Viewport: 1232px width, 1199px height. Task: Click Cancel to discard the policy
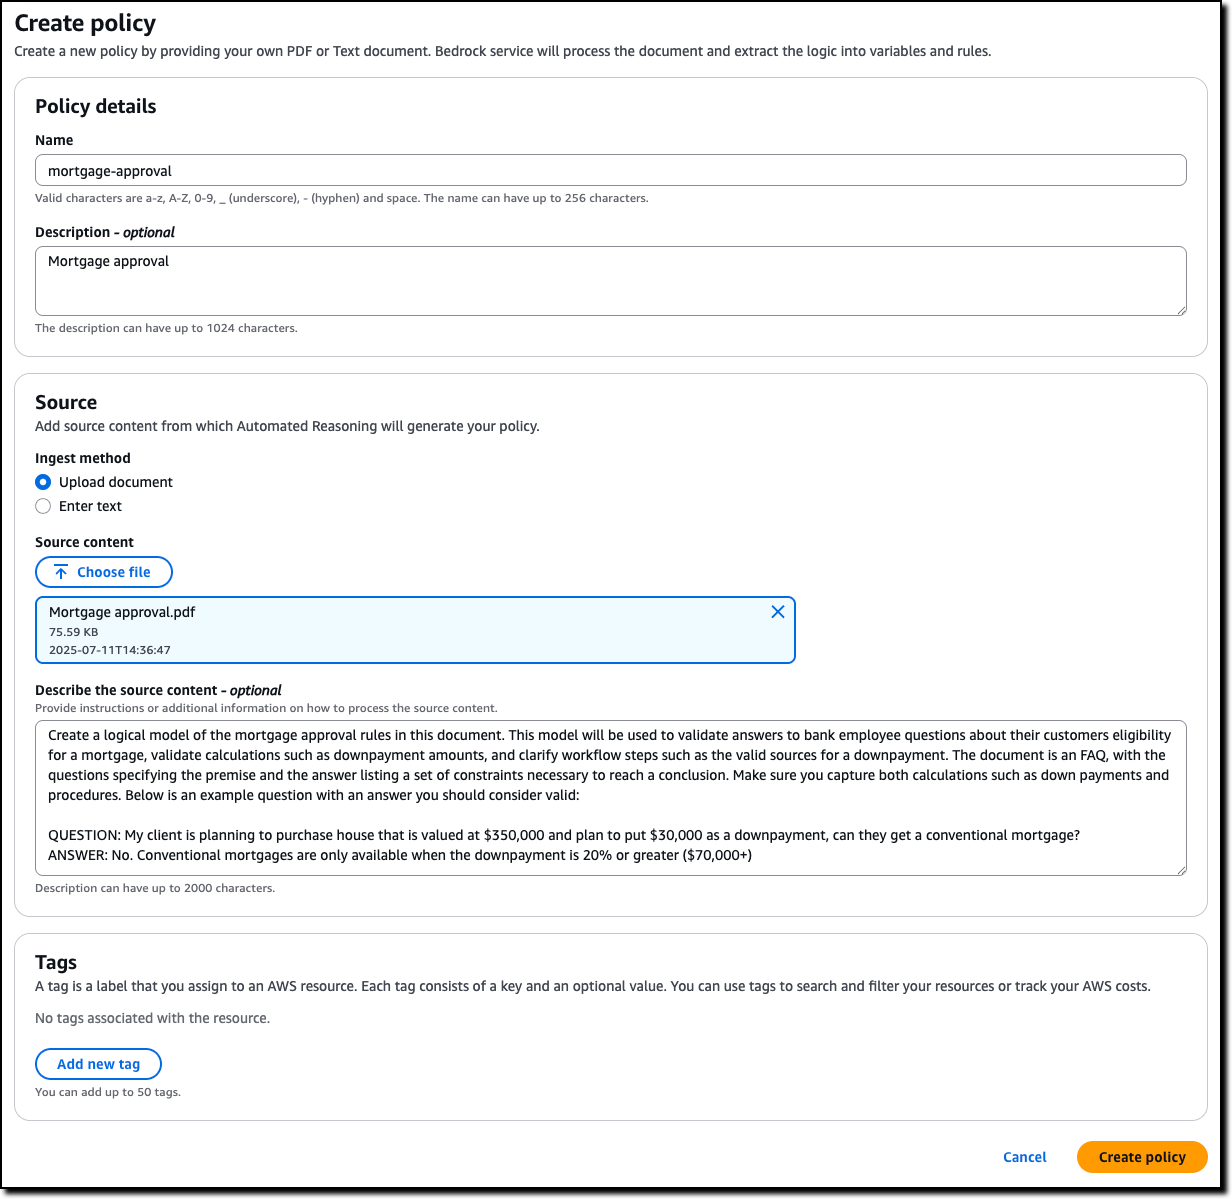click(1024, 1157)
